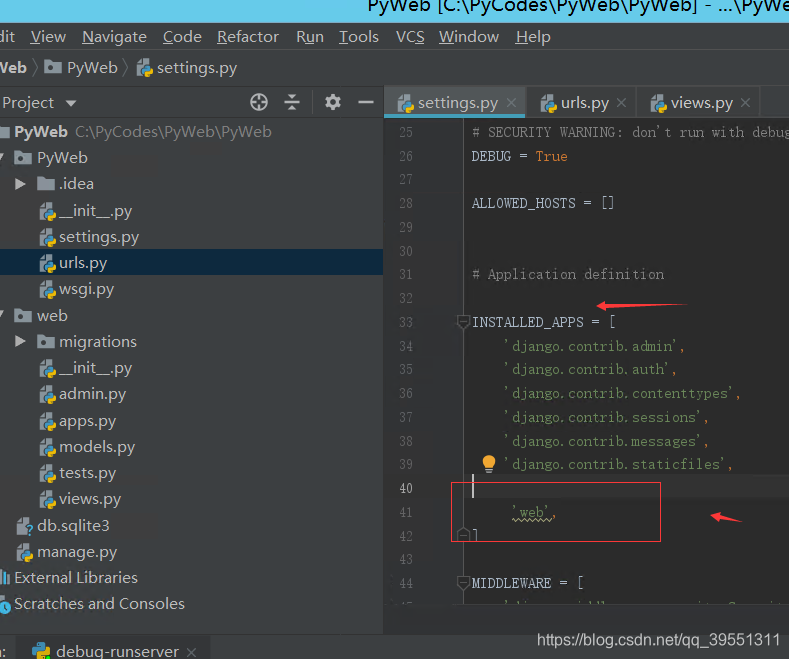Click the Python icon on debug-runserver tab

[41, 650]
